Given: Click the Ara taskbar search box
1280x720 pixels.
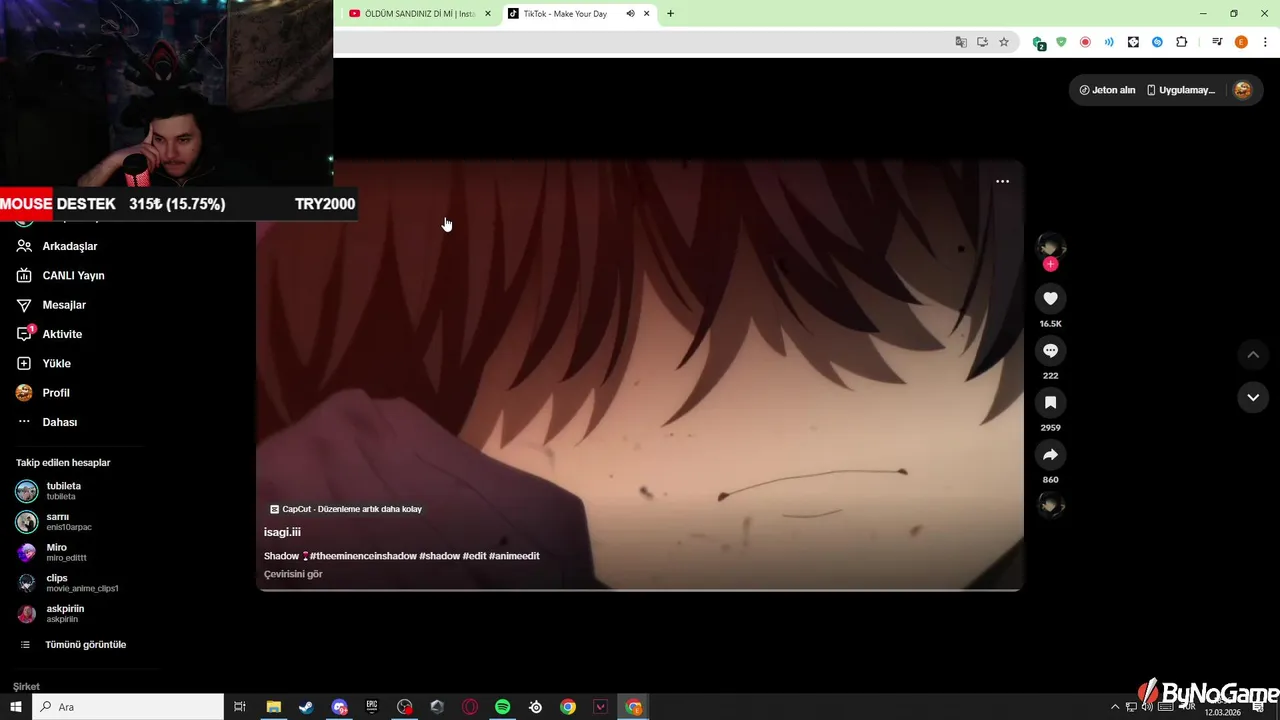Looking at the screenshot, I should (128, 707).
